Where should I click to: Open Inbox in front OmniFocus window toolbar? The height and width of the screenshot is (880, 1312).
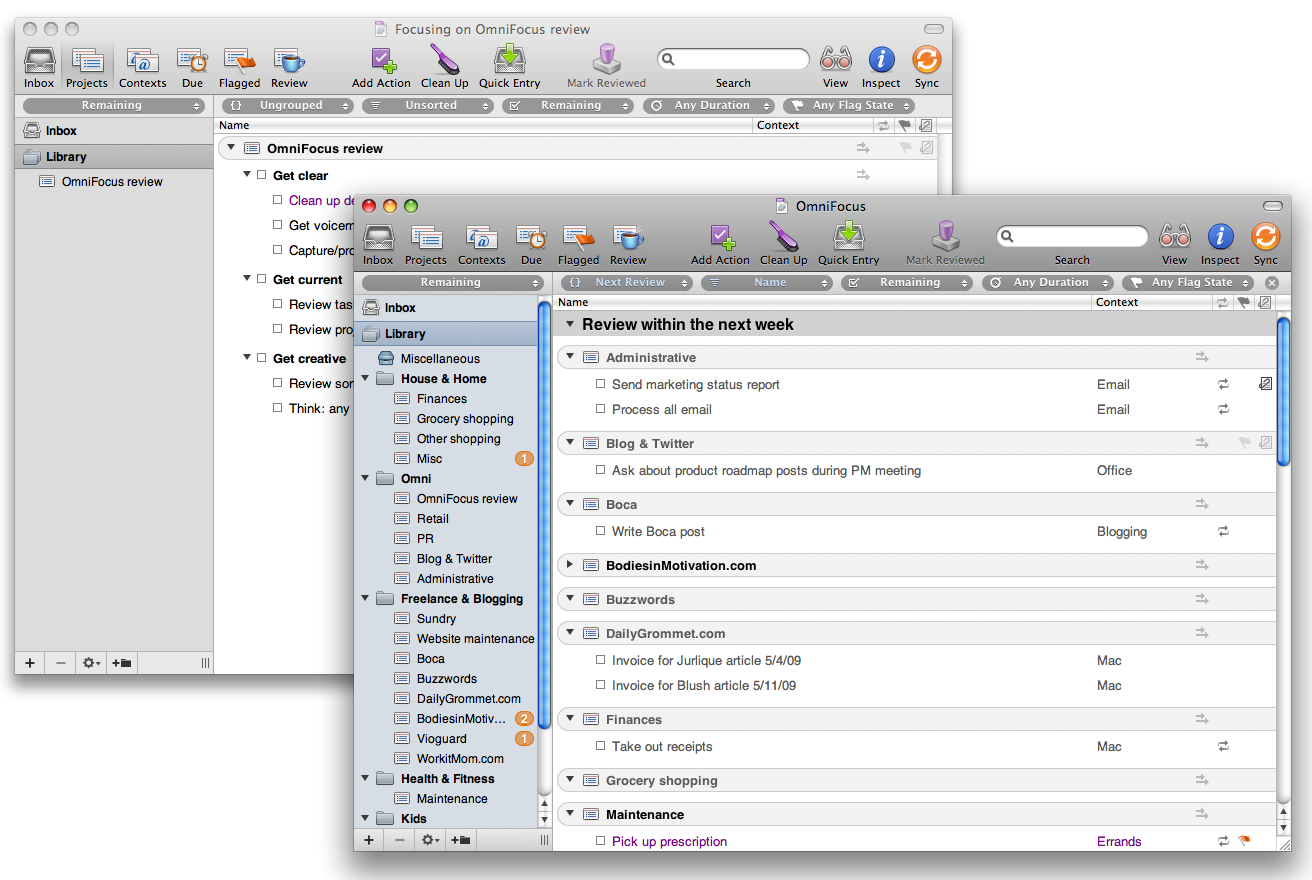(x=378, y=243)
